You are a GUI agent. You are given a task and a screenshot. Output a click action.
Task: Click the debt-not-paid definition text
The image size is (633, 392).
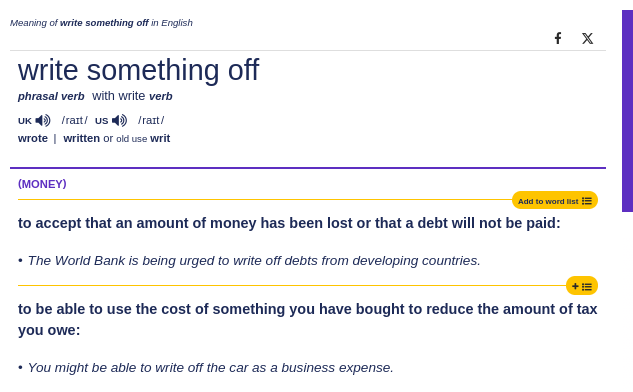click(x=289, y=223)
